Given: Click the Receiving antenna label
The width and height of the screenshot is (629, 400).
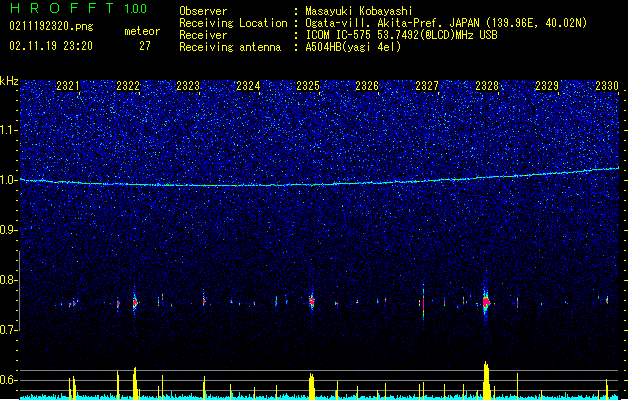Looking at the screenshot, I should (x=230, y=47).
